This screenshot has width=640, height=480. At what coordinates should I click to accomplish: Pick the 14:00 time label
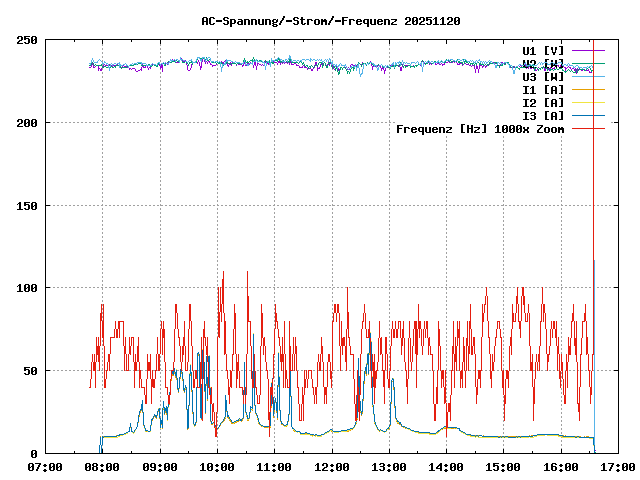pyautogui.click(x=446, y=467)
